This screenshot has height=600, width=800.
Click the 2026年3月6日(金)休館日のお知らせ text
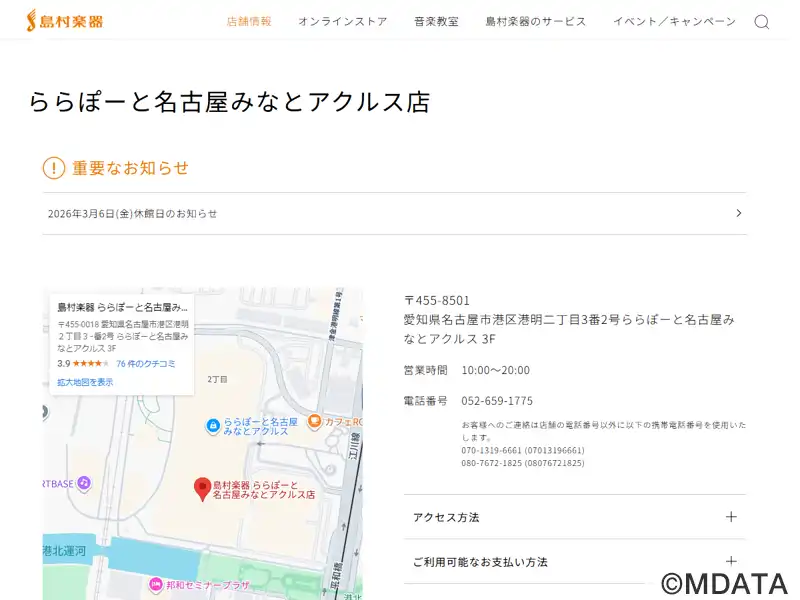(x=132, y=214)
